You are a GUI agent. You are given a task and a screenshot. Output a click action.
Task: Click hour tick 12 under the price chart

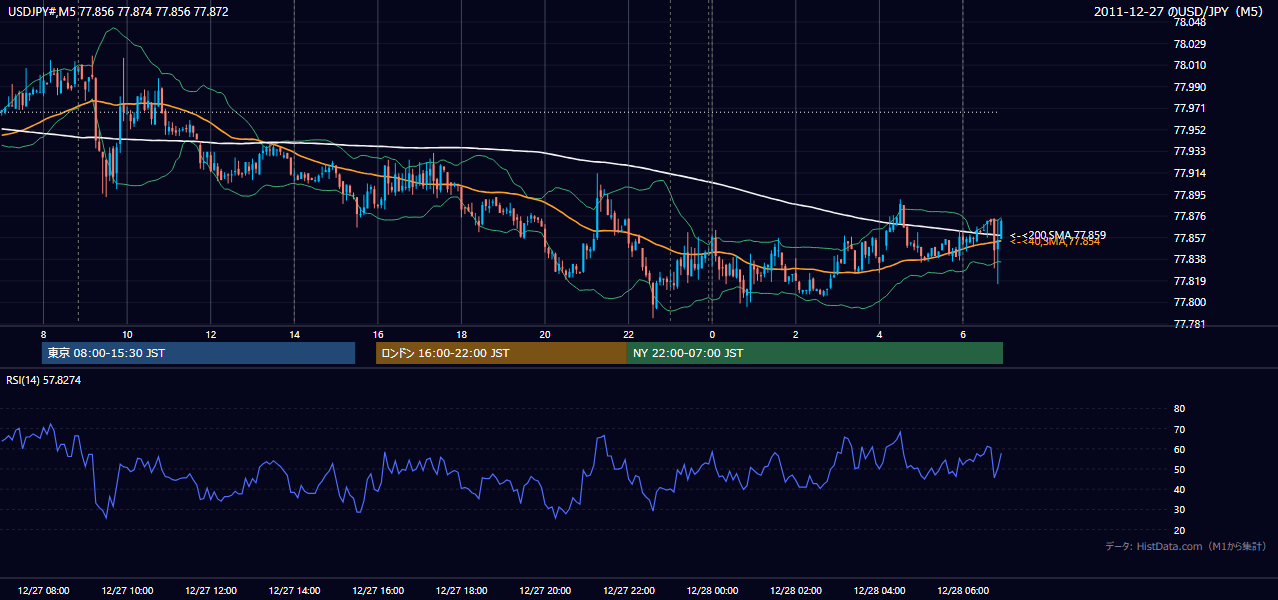211,334
